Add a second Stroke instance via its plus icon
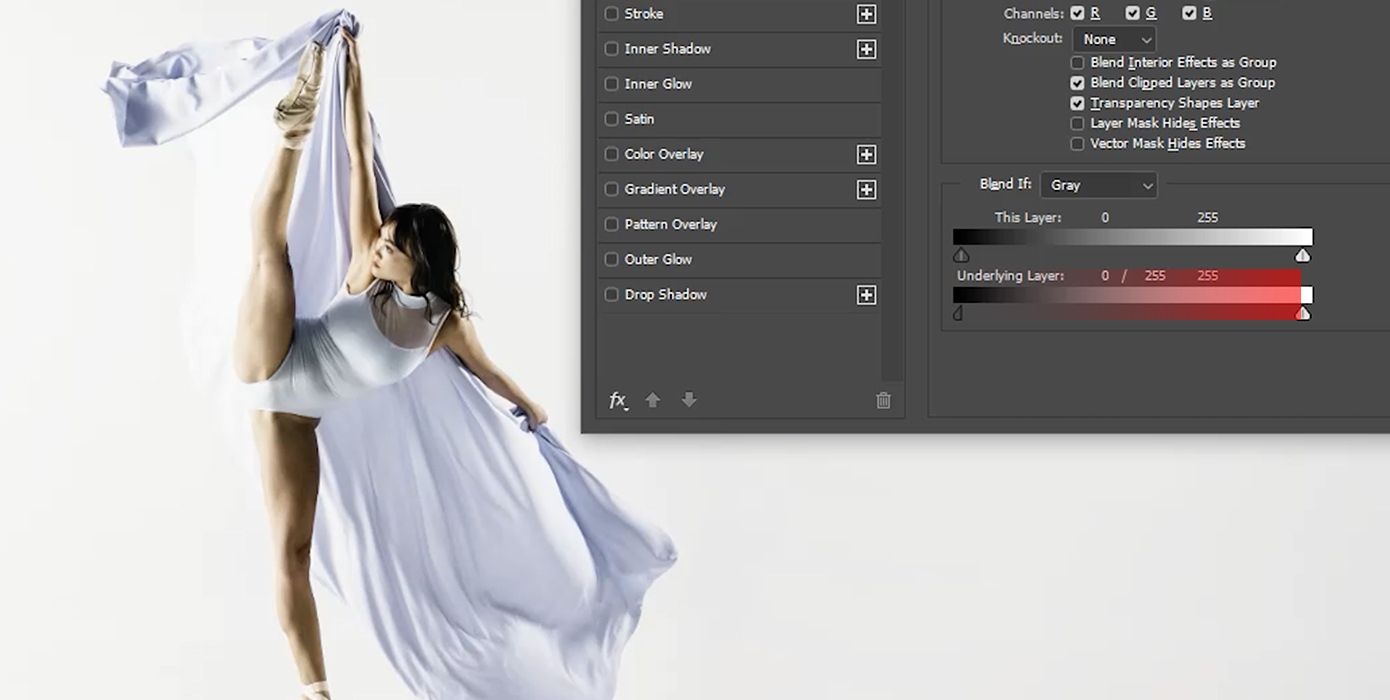Image resolution: width=1390 pixels, height=700 pixels. 866,13
